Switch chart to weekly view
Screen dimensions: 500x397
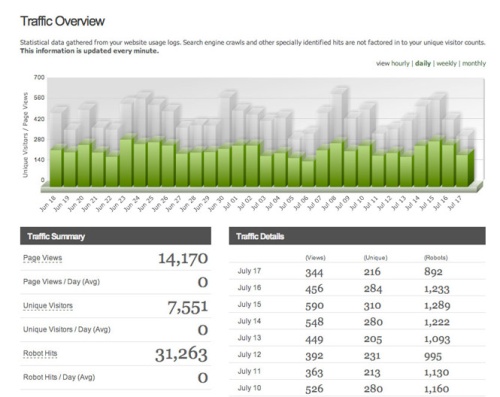[x=446, y=63]
